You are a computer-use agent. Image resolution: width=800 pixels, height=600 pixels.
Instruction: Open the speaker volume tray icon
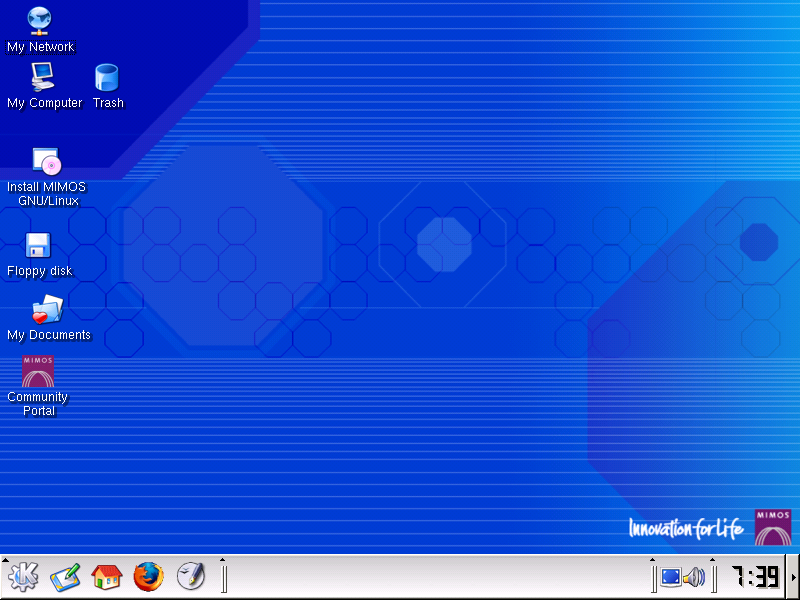point(694,577)
